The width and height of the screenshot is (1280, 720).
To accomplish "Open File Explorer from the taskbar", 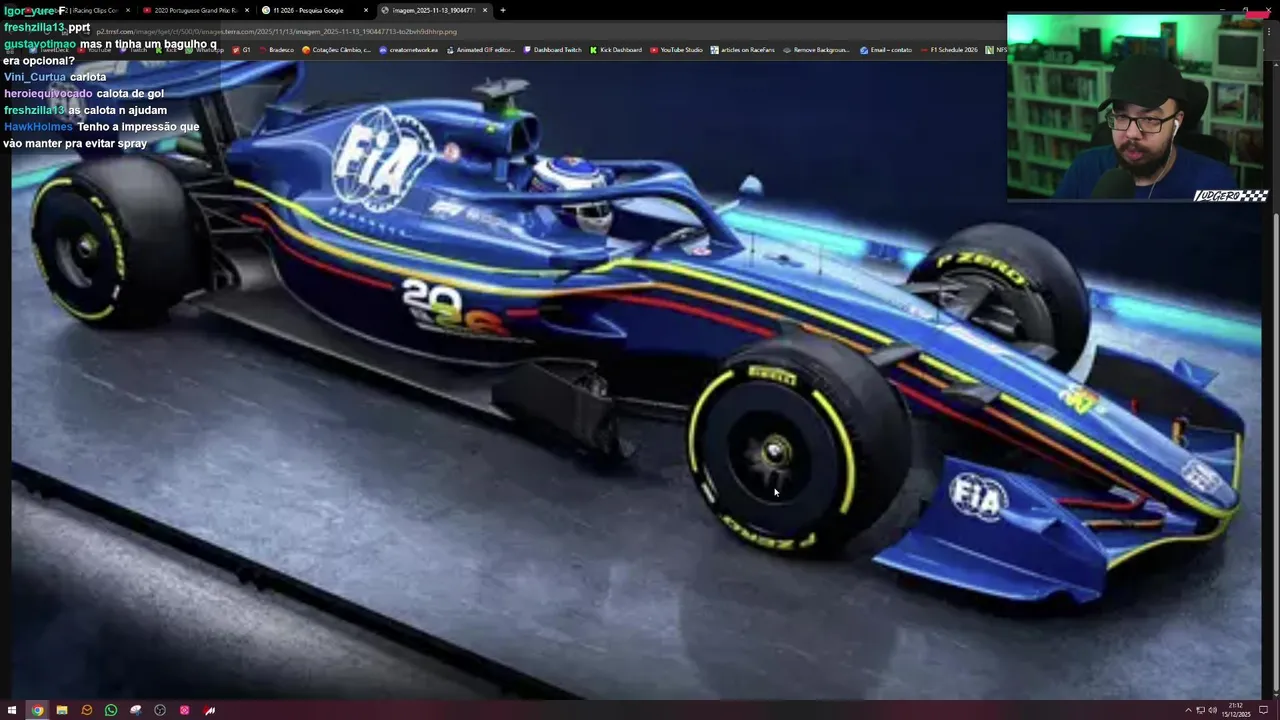I will [62, 710].
